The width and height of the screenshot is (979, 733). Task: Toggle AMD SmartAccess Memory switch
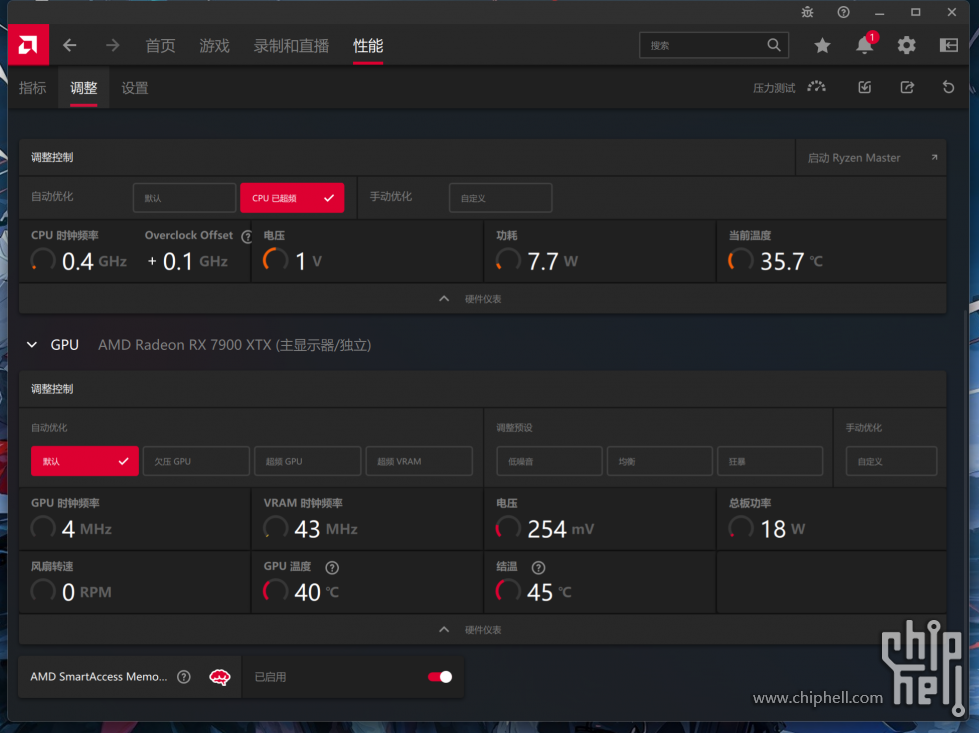pos(440,677)
